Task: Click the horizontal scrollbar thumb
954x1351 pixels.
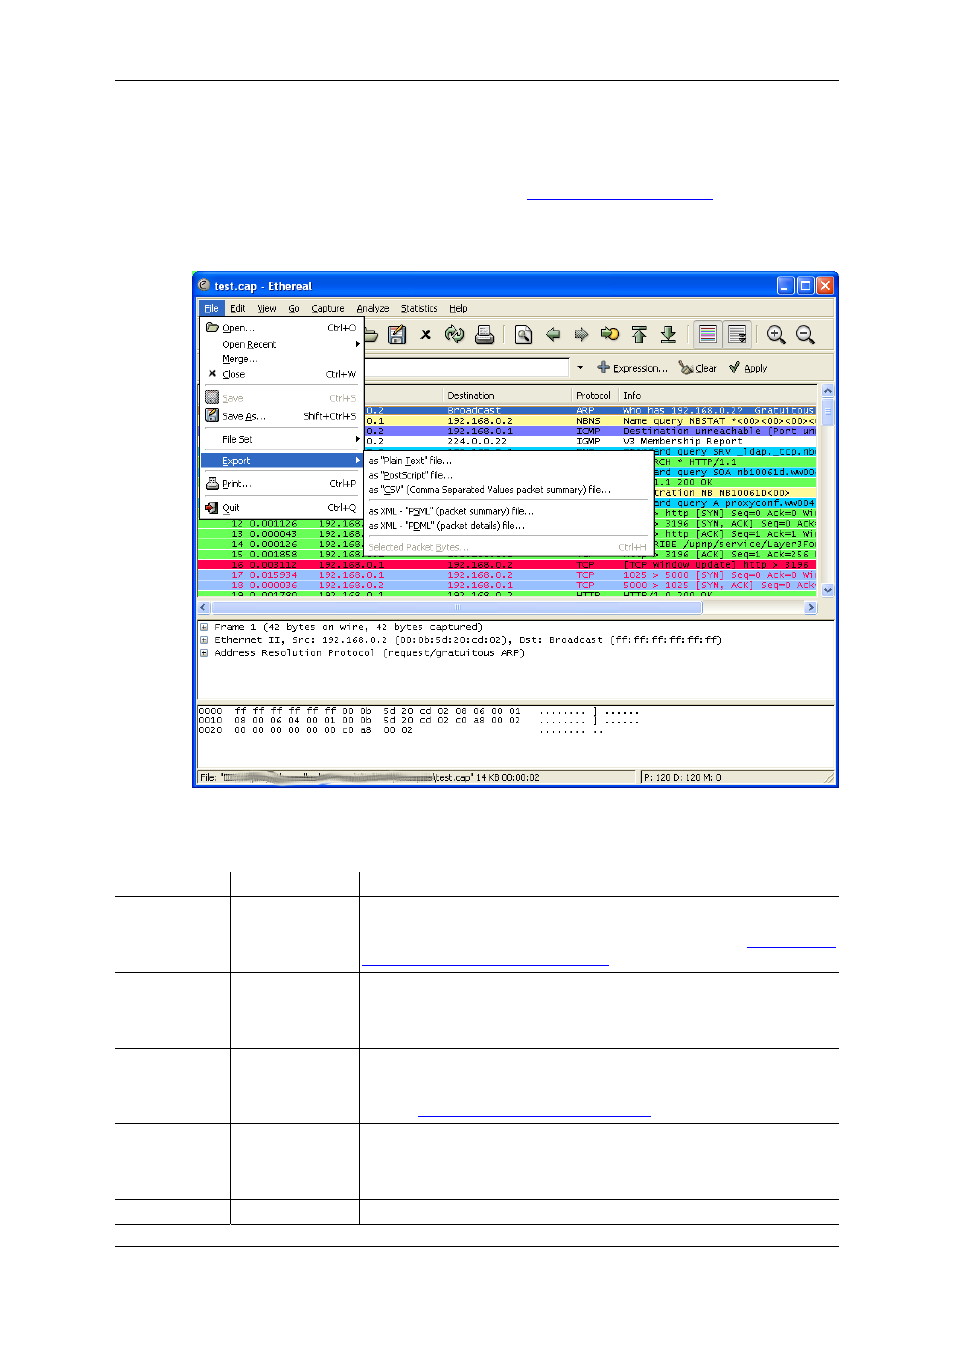Action: pyautogui.click(x=458, y=607)
